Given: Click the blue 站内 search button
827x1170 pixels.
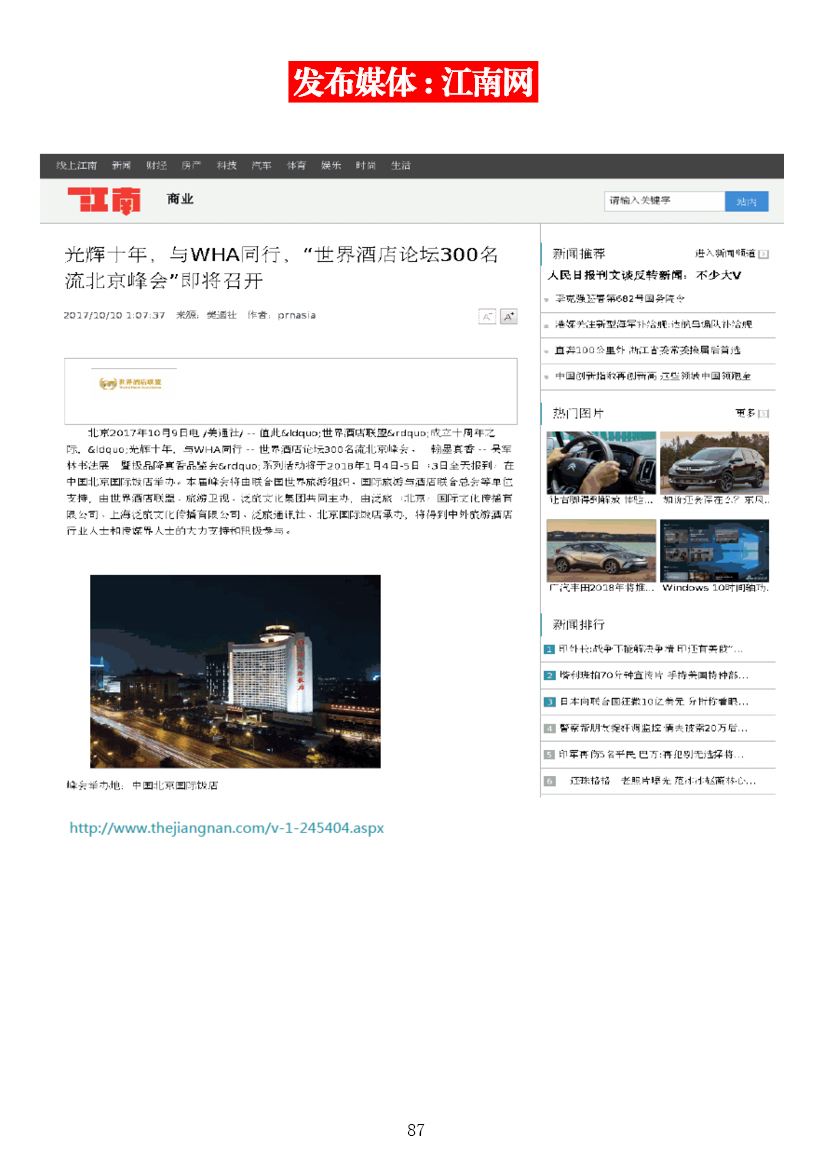Looking at the screenshot, I should [746, 201].
